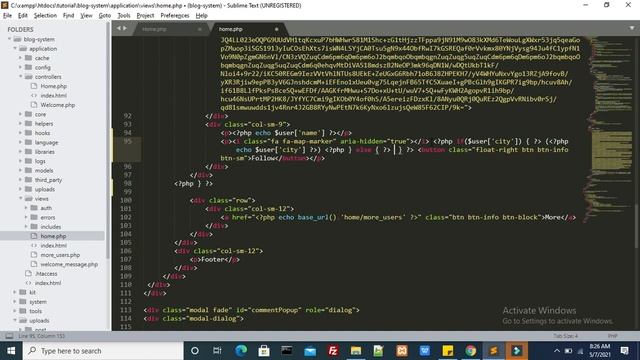Collapse the controllers folder arrow
640x360 pixels.
[20, 77]
